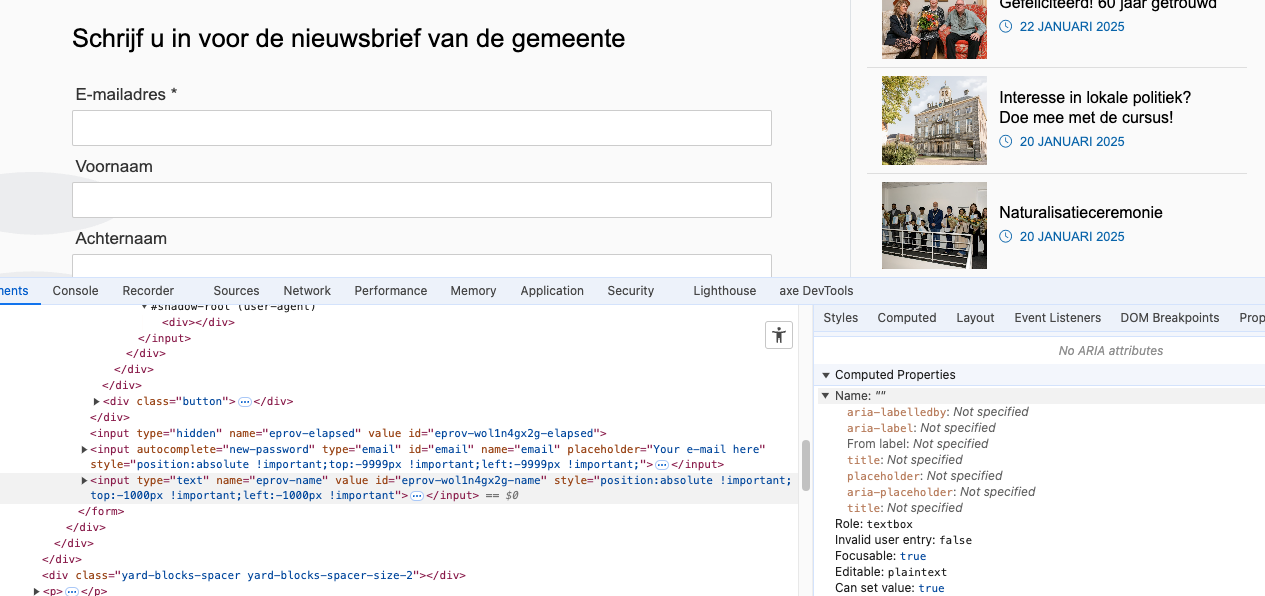Click the placeholder: Not specified row

click(x=924, y=476)
